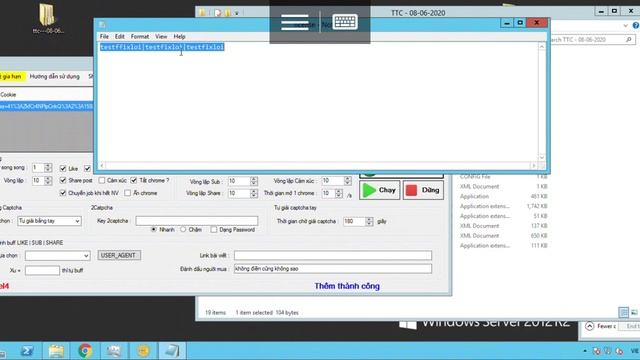Open the Notepad Help menu

tap(179, 36)
